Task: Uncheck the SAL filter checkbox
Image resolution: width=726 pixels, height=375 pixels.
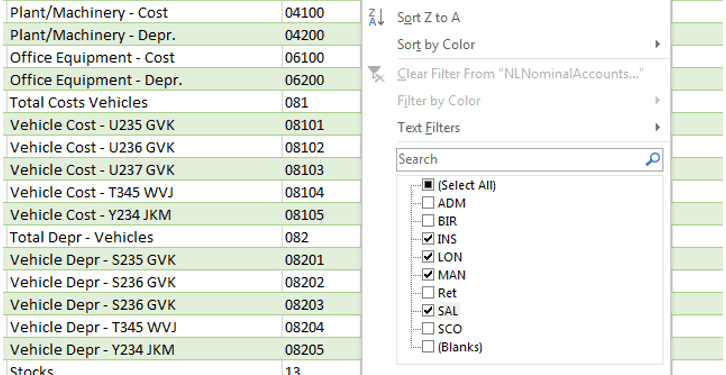Action: click(x=428, y=311)
